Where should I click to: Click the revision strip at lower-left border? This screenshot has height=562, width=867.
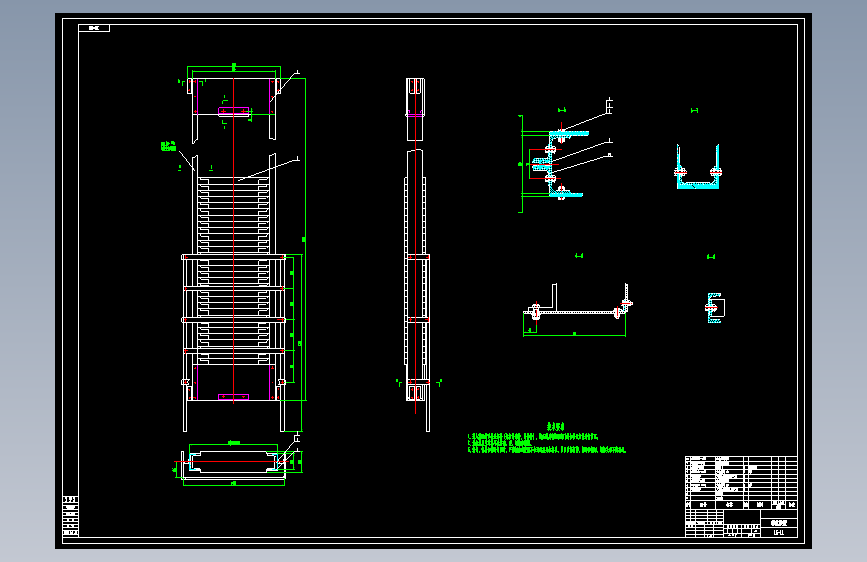click(x=70, y=516)
